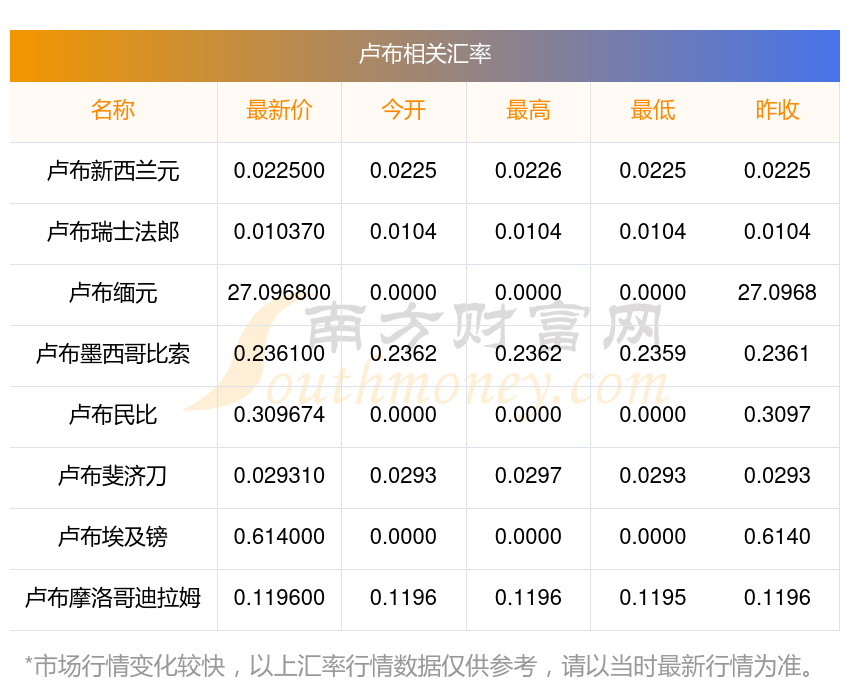
Task: Select the 名称 column header
Action: 113,110
